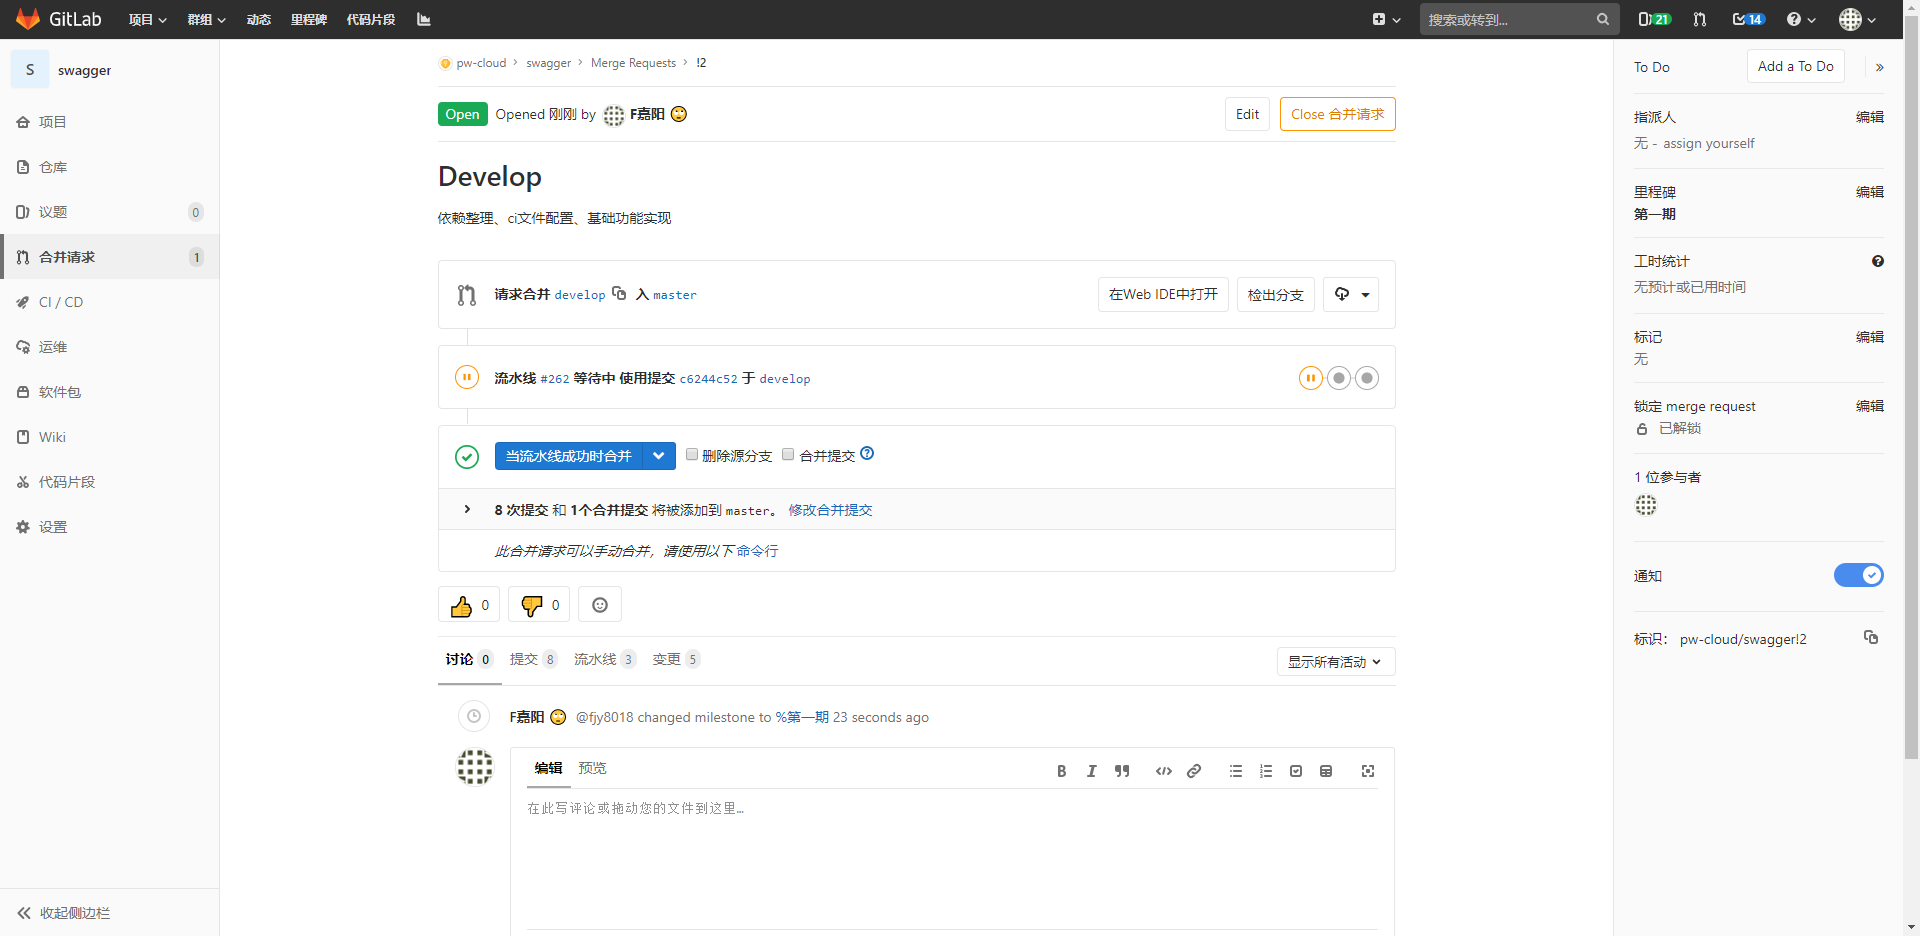This screenshot has width=1920, height=936.
Task: Open pipeline #262 link
Action: [x=555, y=379]
